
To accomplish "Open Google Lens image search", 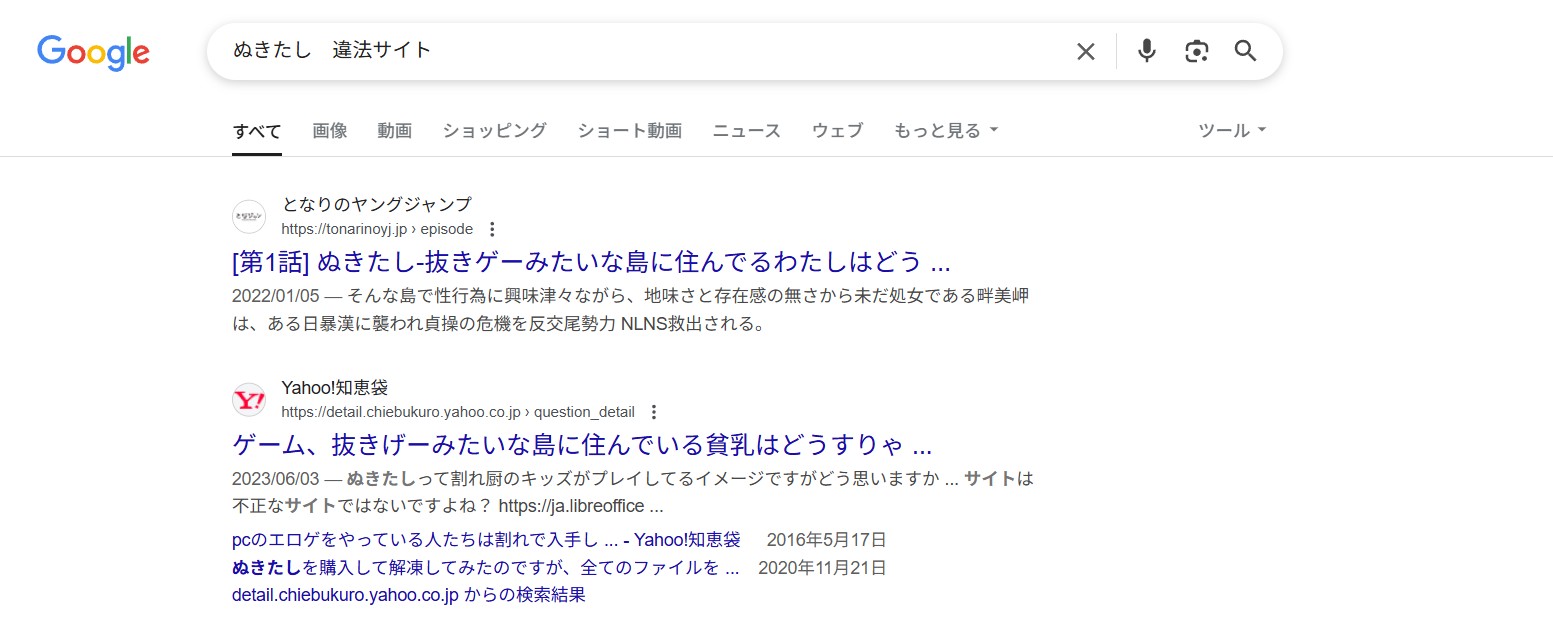I will pos(1196,50).
